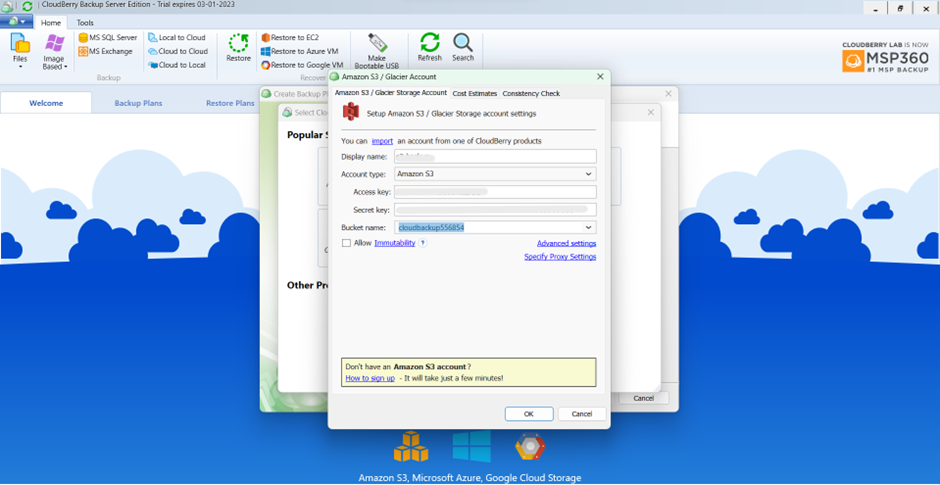The height and width of the screenshot is (485, 940).
Task: Click the Refresh ribbon icon
Action: click(x=429, y=47)
